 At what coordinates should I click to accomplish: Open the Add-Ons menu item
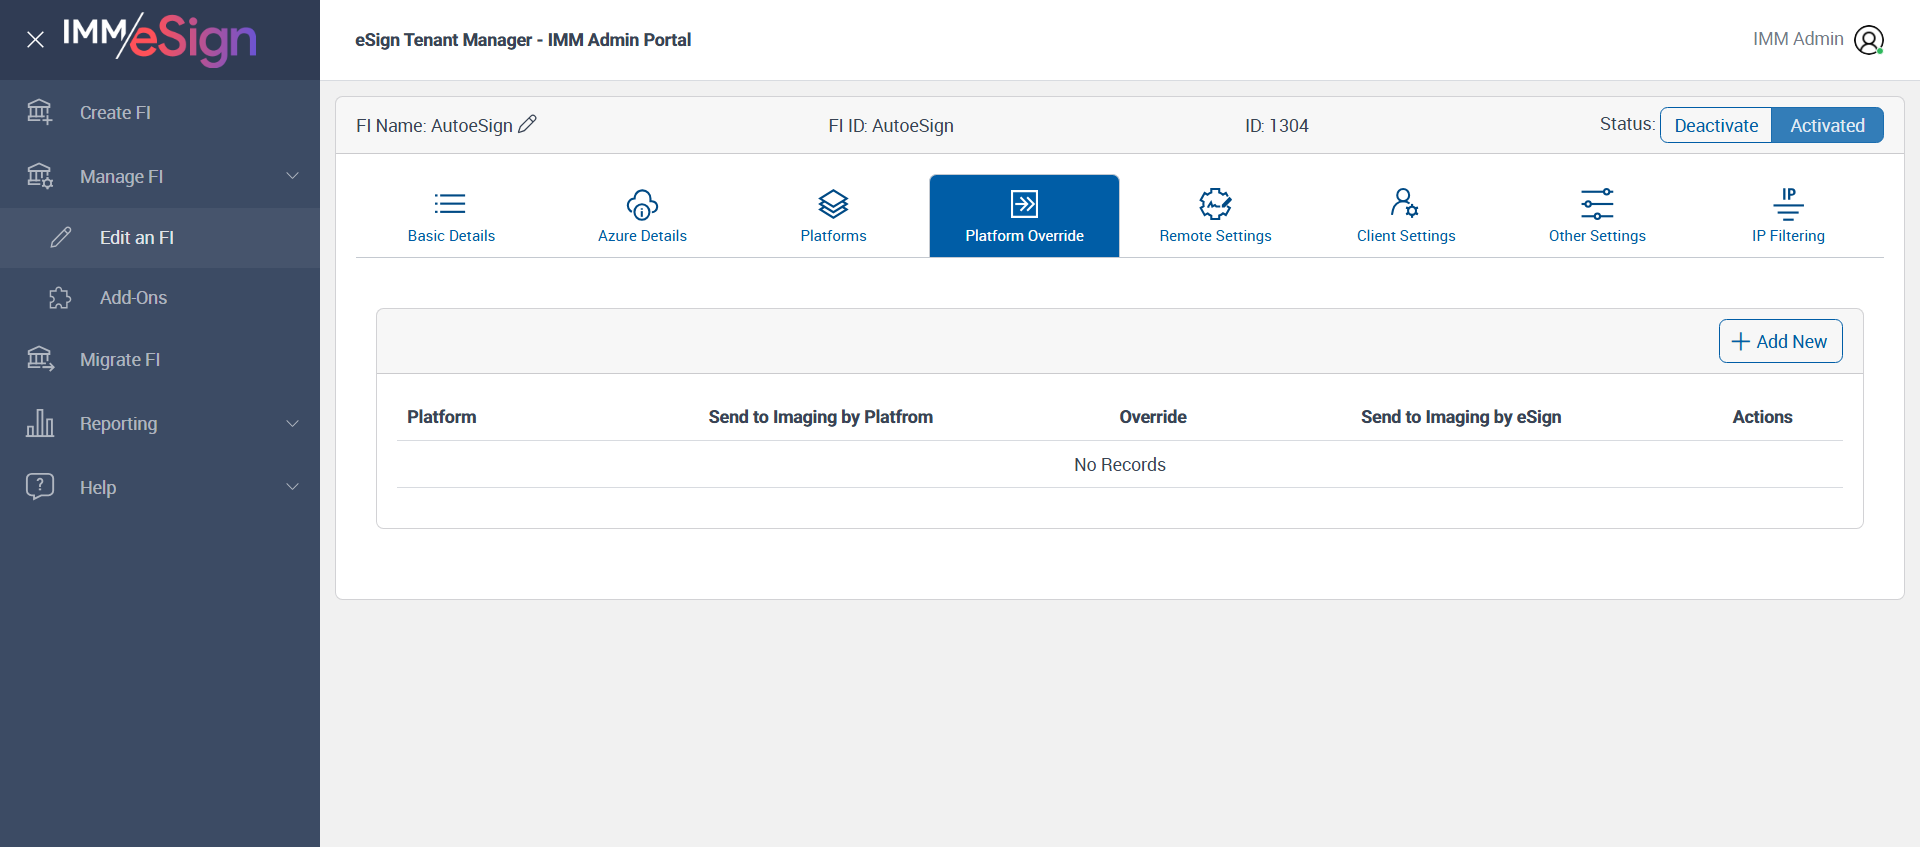tap(160, 298)
